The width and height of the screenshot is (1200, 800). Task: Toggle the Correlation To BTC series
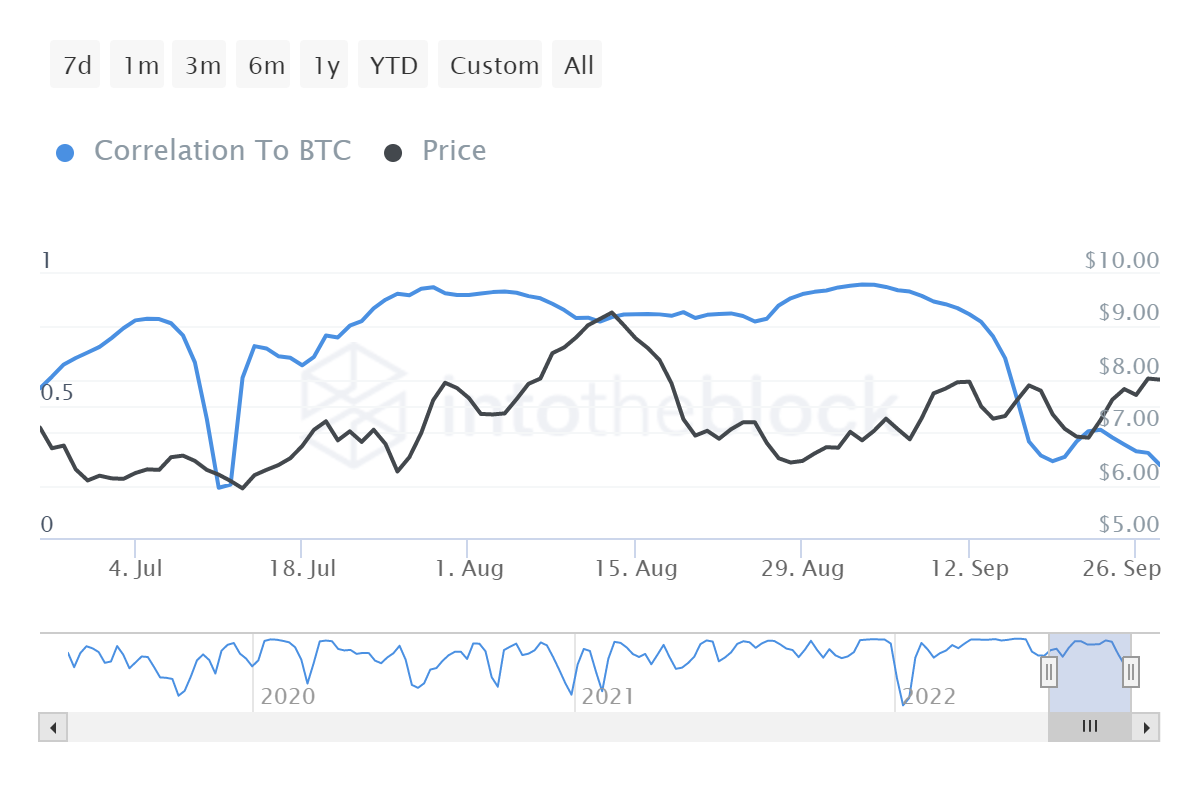pyautogui.click(x=222, y=151)
